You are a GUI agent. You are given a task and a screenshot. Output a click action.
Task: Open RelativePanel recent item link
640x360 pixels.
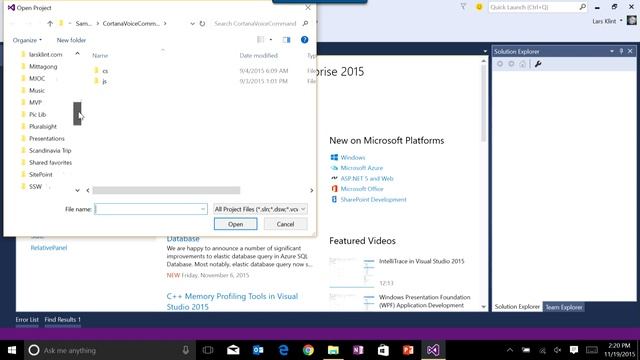click(49, 248)
